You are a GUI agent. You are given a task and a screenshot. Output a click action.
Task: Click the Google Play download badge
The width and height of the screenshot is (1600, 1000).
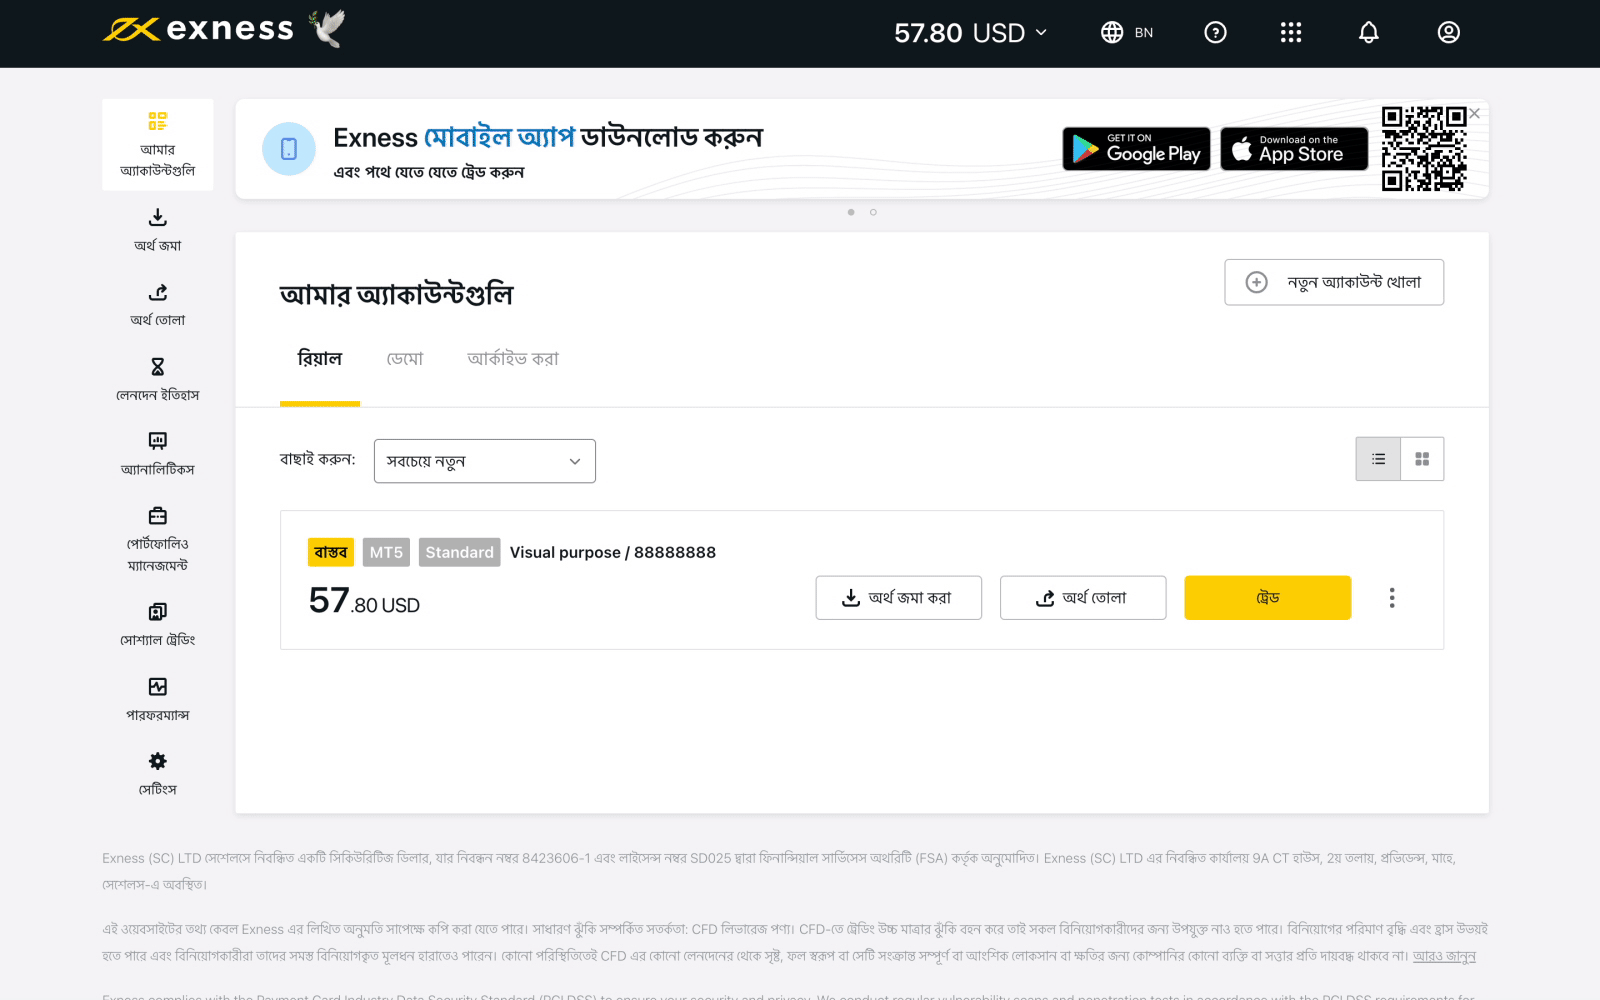[1136, 149]
